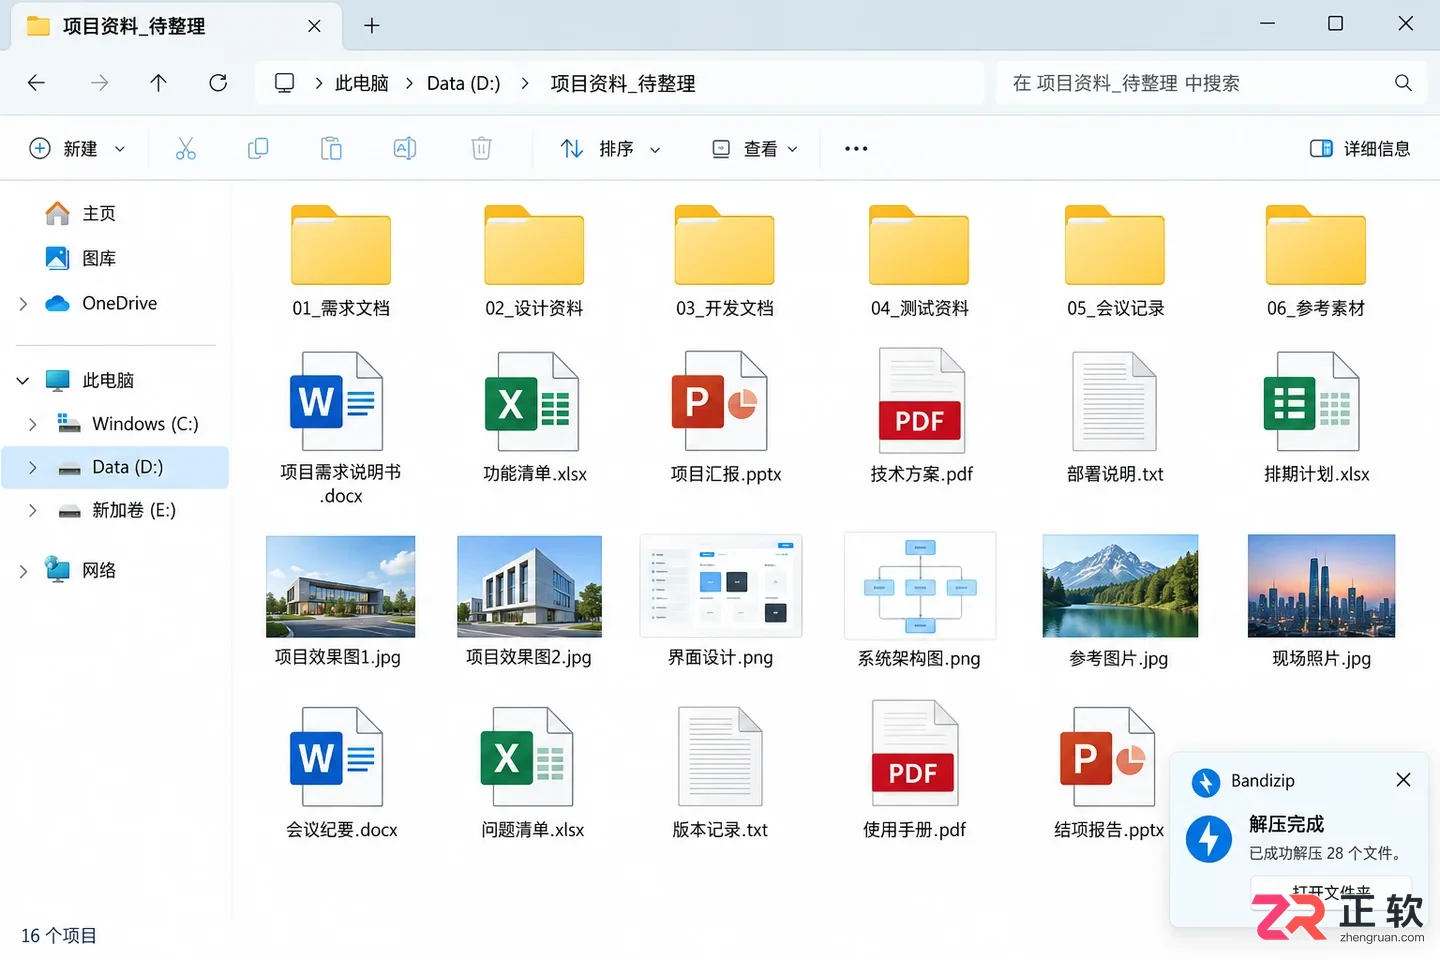The width and height of the screenshot is (1440, 960).
Task: Select the 06_参考素材 folder
Action: click(x=1316, y=261)
